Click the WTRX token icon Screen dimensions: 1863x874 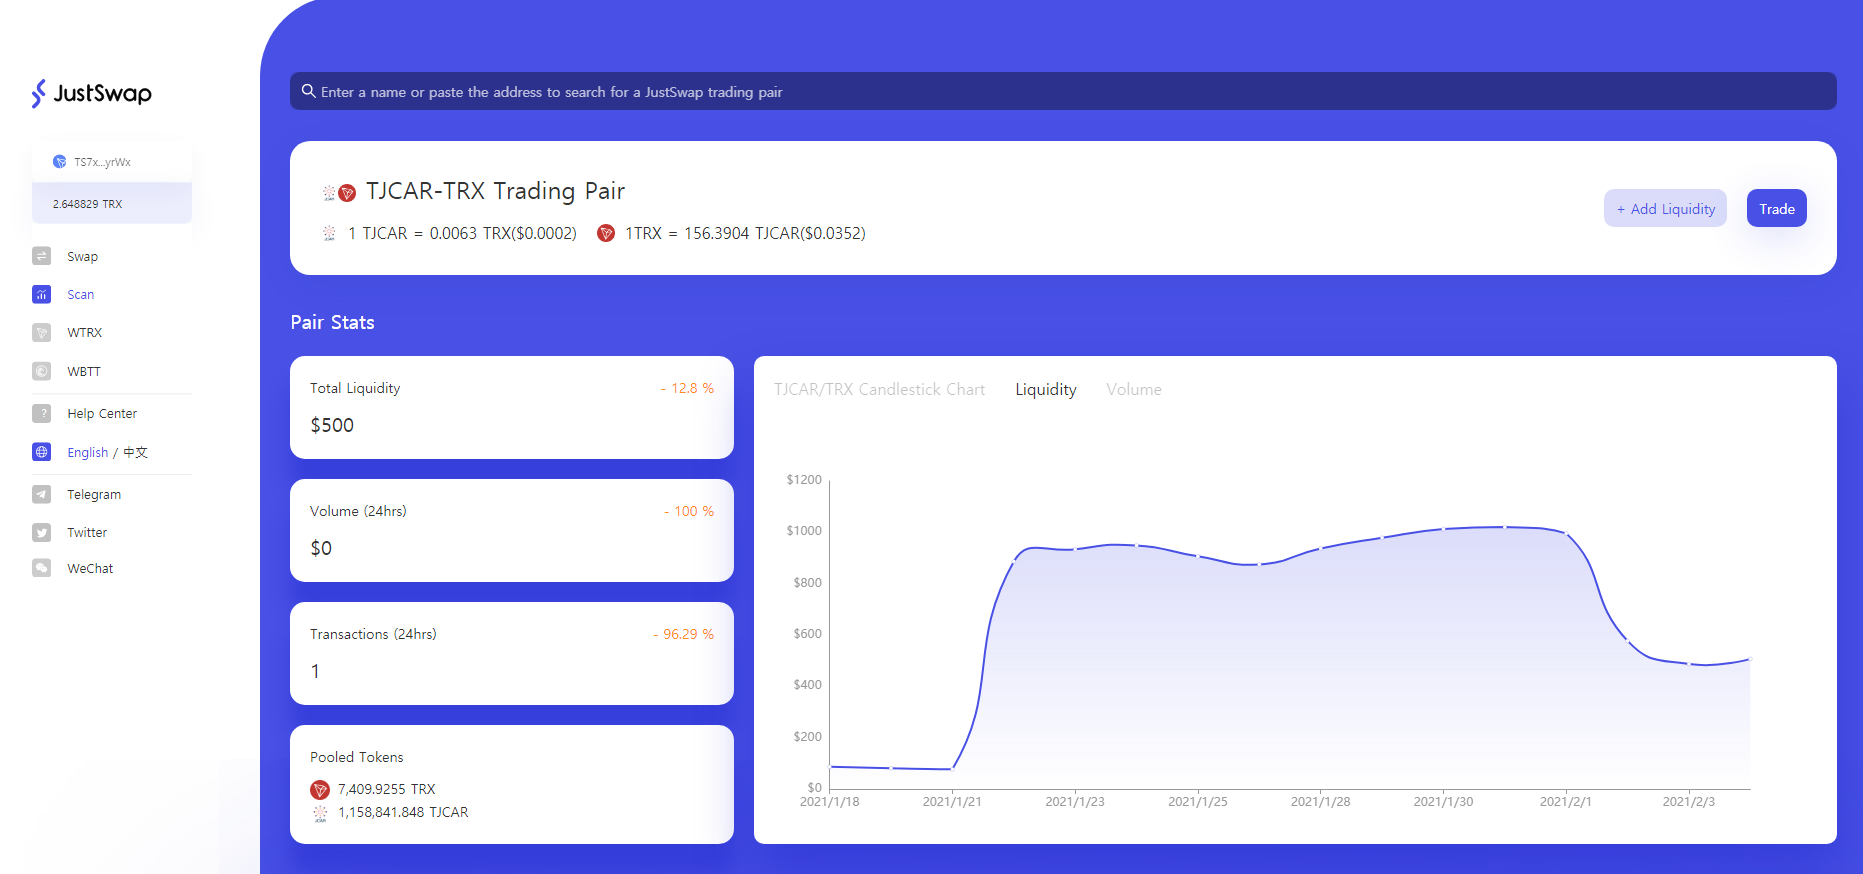41,333
